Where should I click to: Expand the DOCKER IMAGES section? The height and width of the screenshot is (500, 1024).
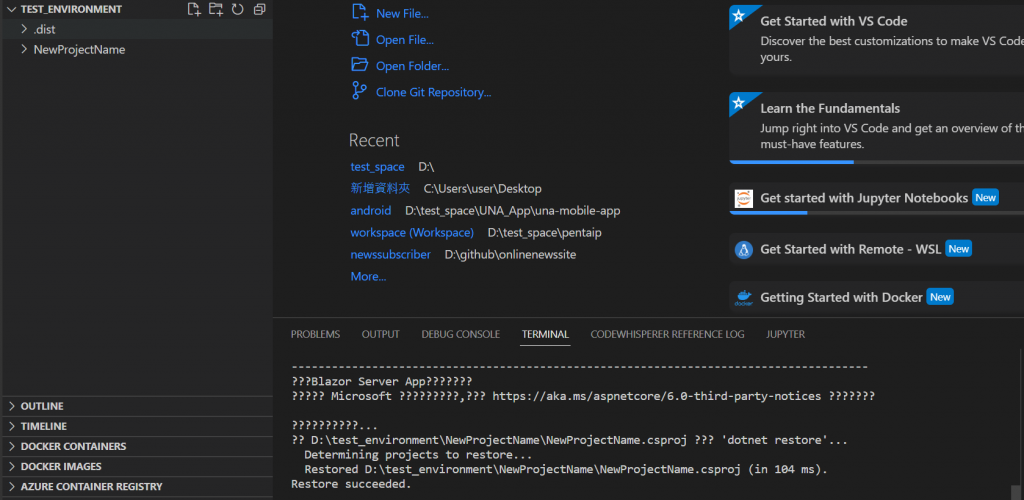click(x=12, y=467)
